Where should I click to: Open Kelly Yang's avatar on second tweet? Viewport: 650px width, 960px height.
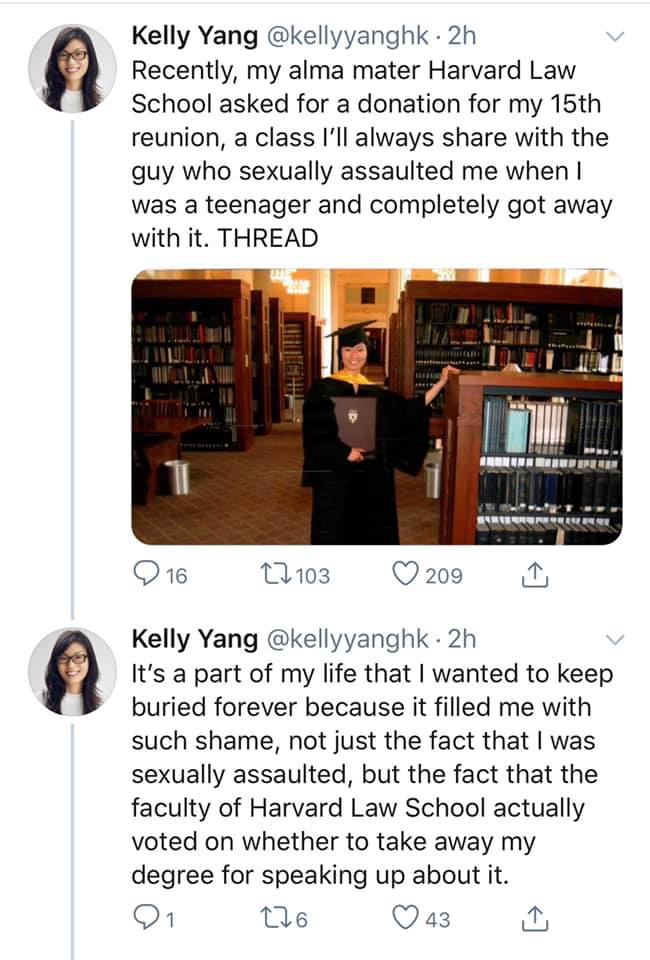72,672
